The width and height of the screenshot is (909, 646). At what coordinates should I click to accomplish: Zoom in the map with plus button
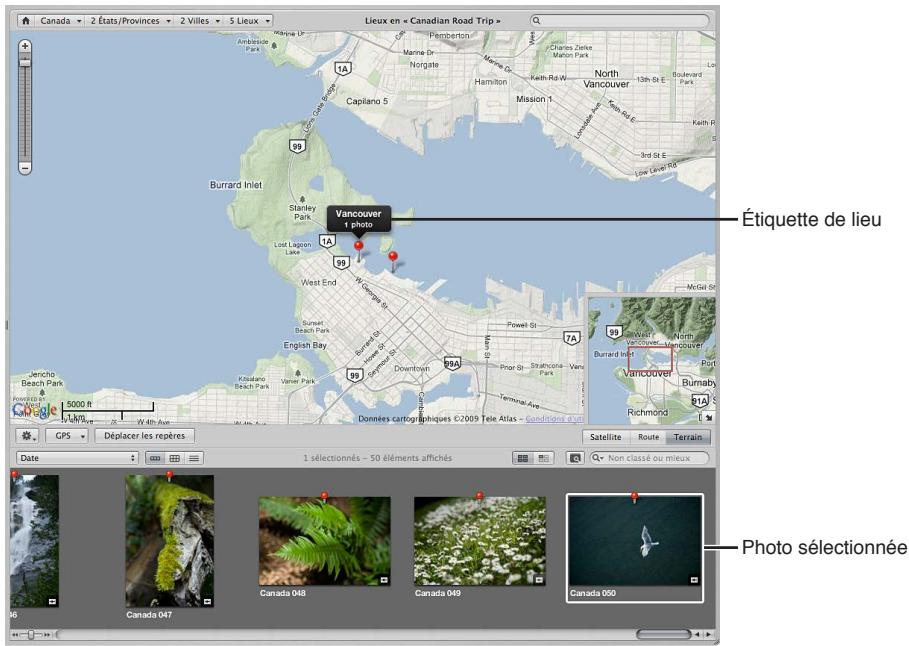(25, 46)
